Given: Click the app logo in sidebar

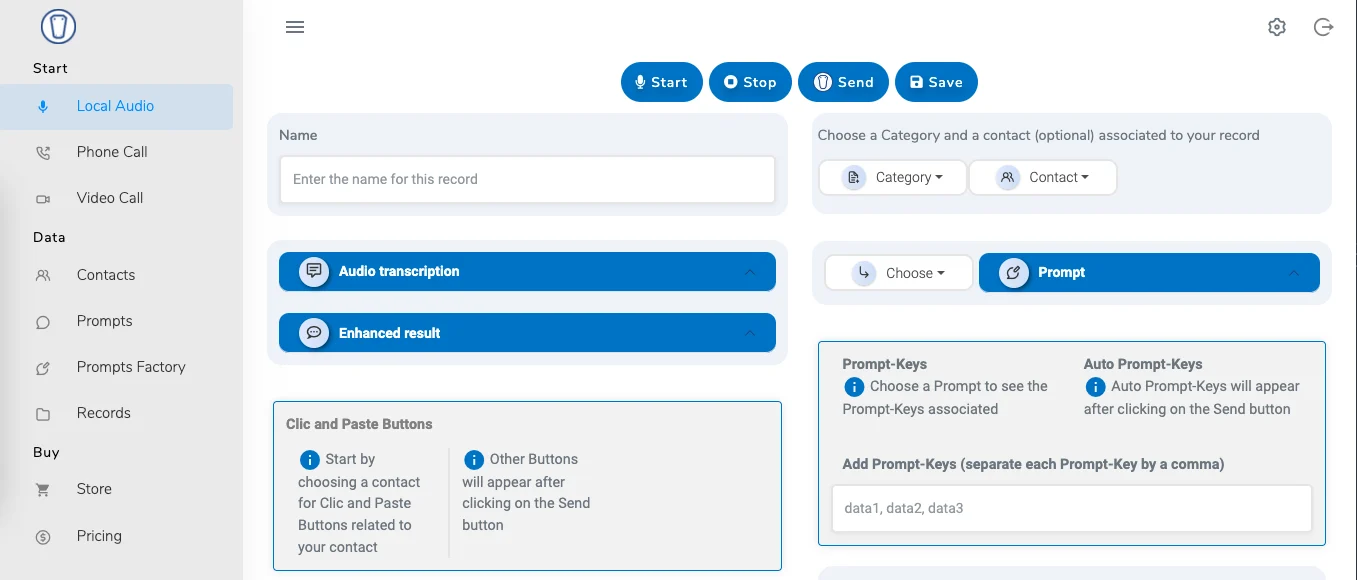Looking at the screenshot, I should coord(59,27).
